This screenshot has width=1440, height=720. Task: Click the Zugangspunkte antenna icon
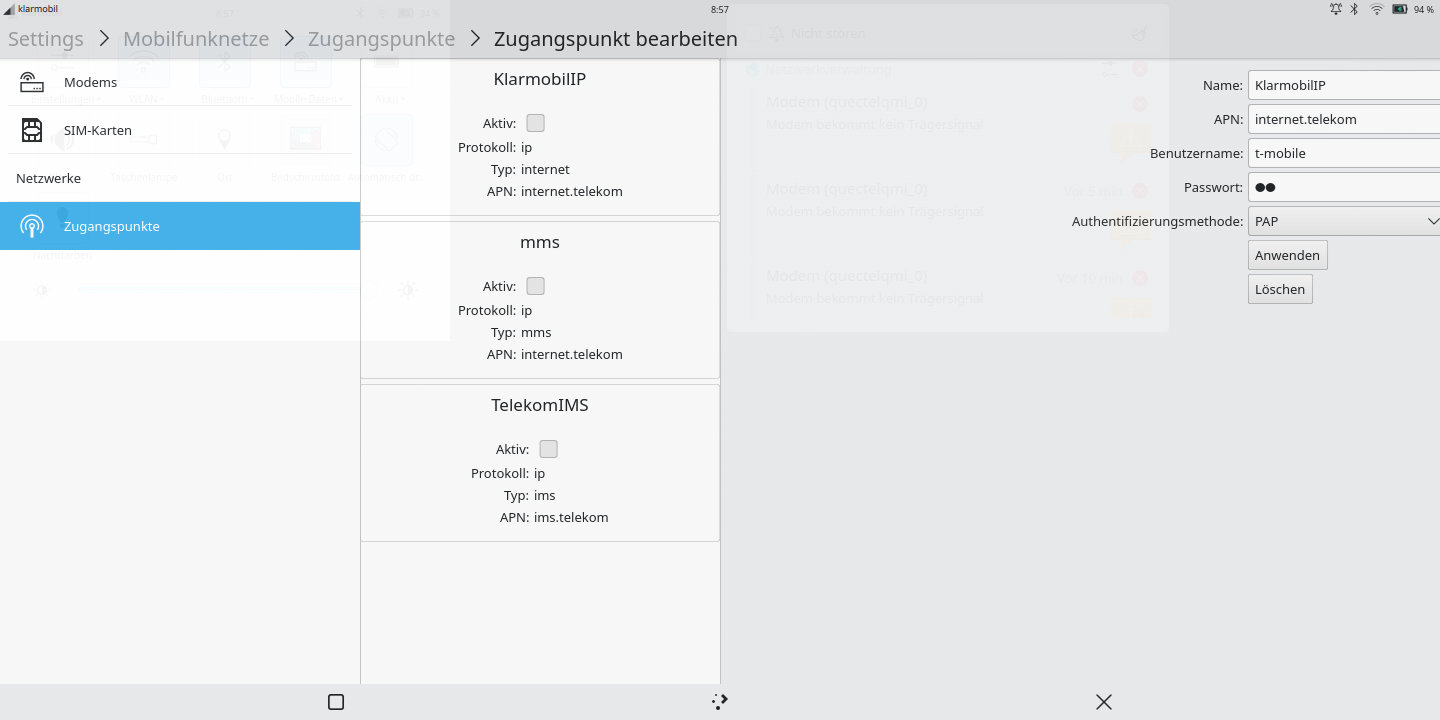tap(32, 226)
